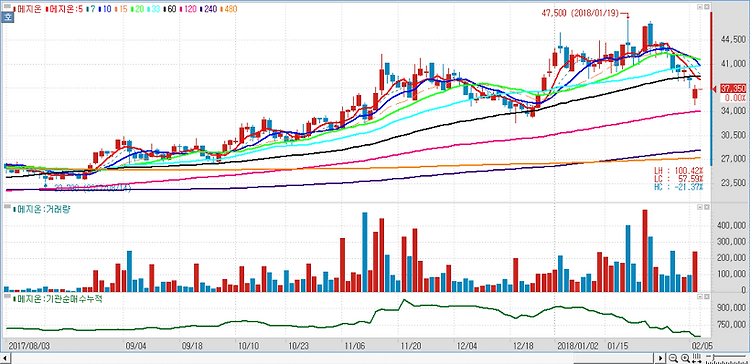Screen dimensions: 750x364
Task: Click the 27,000 price axis label
Action: [x=734, y=159]
